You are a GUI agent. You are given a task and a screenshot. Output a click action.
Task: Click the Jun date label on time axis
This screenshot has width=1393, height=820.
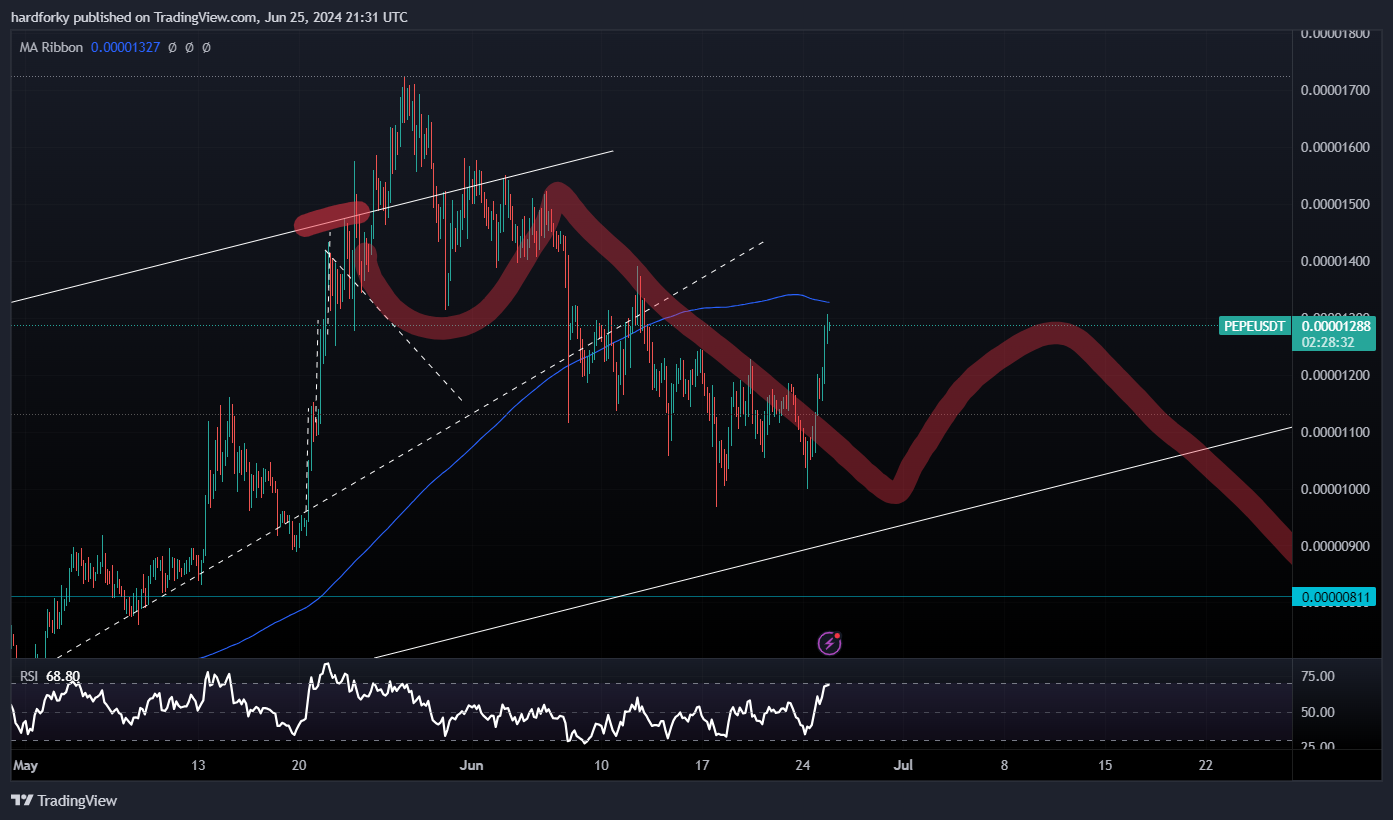point(473,766)
